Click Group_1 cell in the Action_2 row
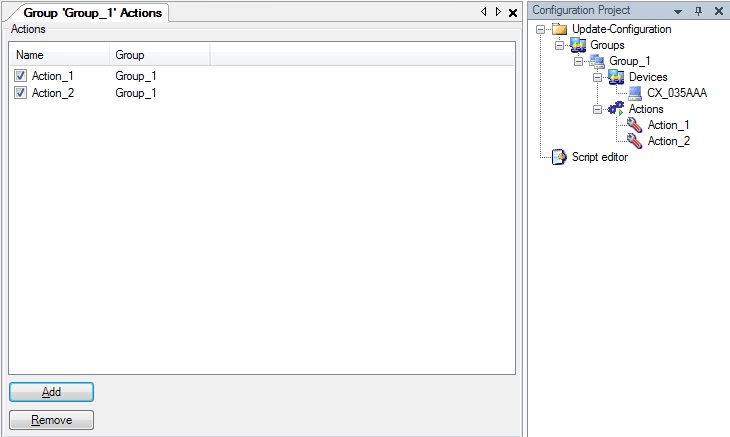This screenshot has height=437, width=730. click(x=135, y=93)
